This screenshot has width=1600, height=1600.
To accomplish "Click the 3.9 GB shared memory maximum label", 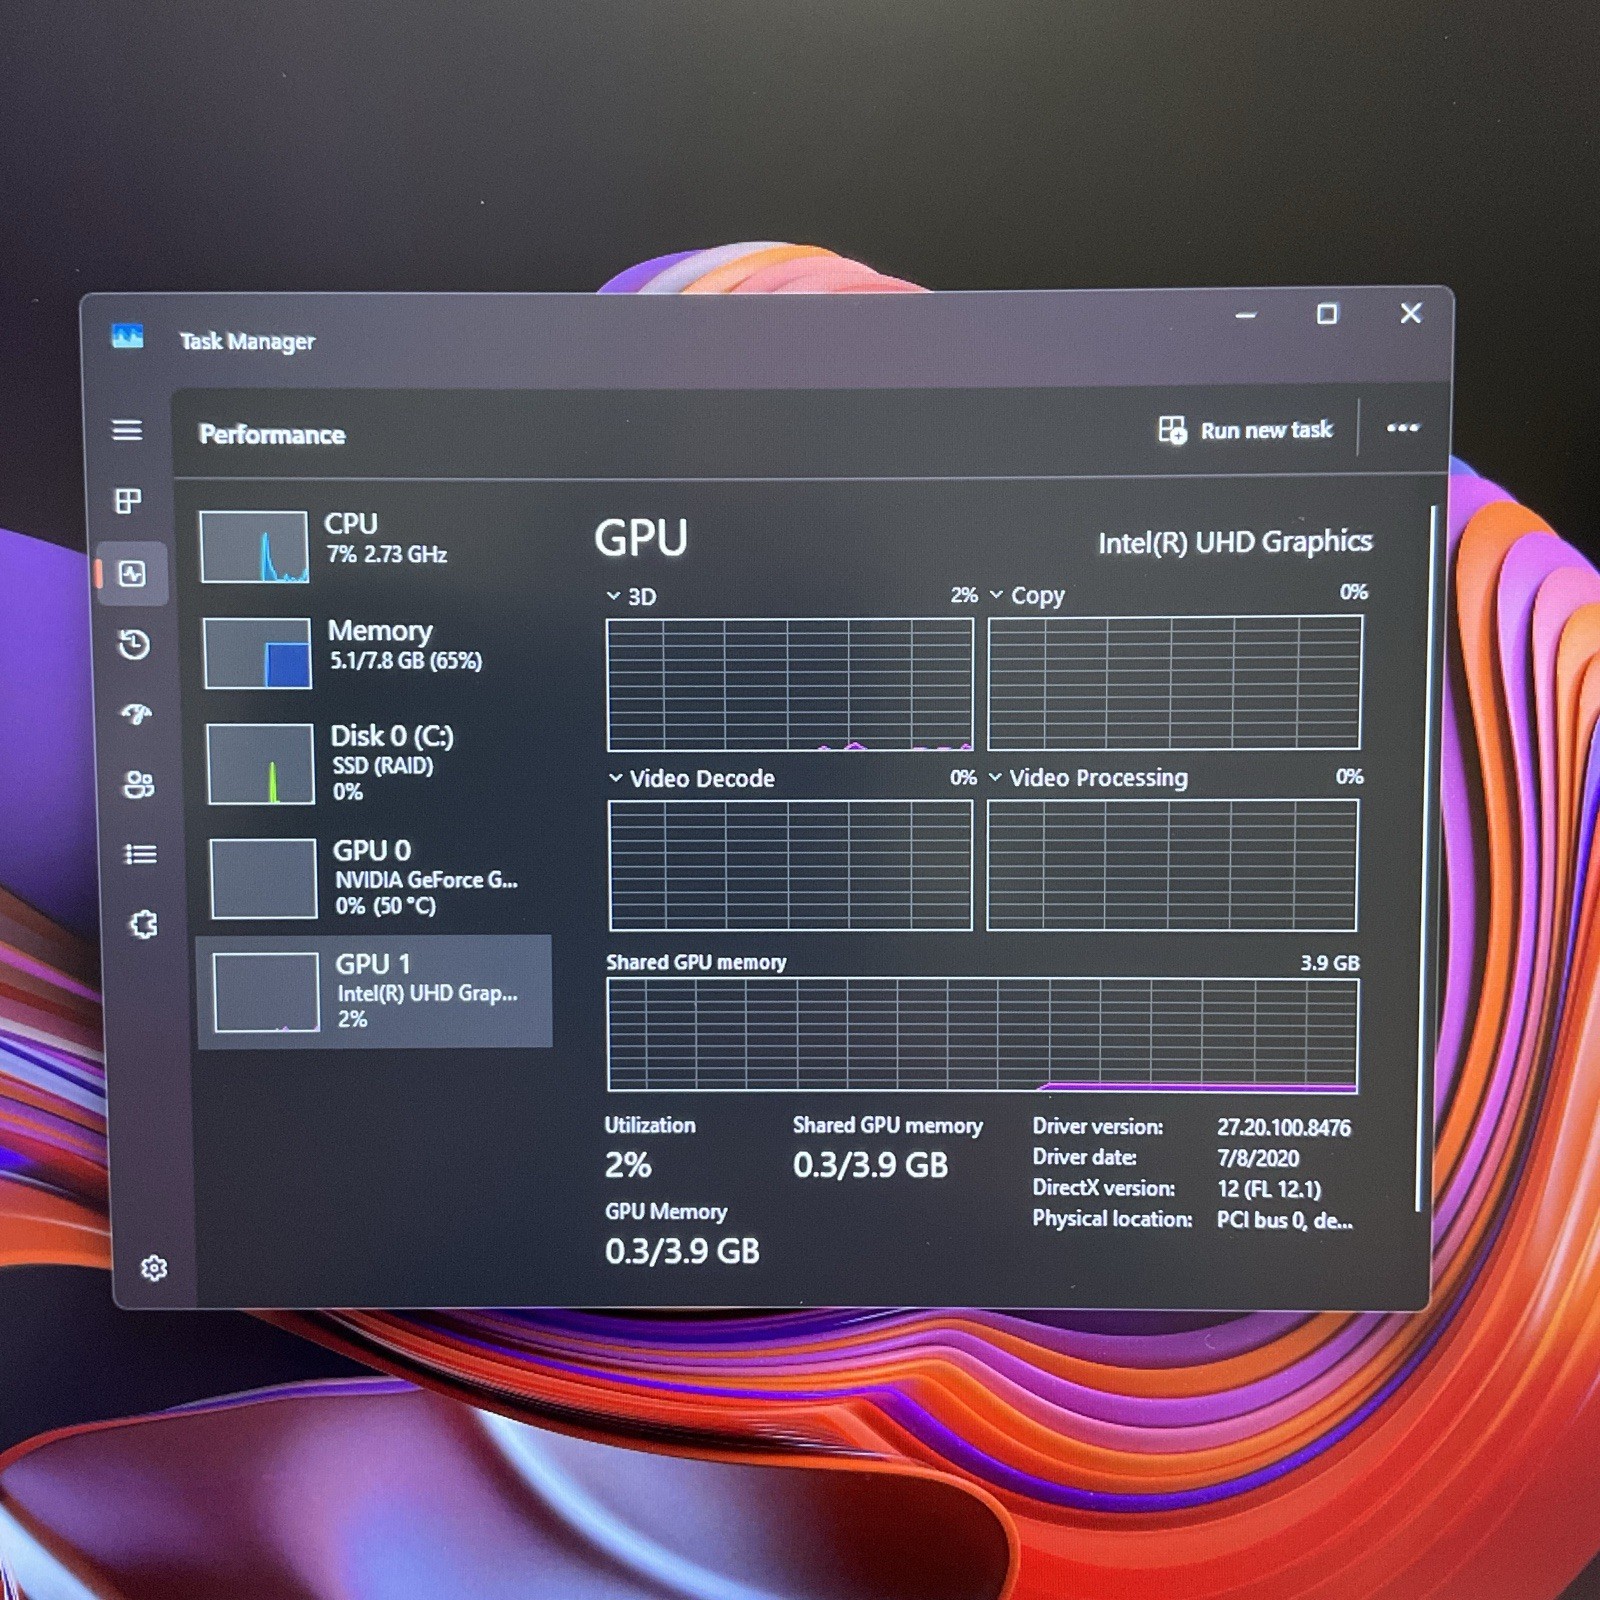I will click(1330, 963).
